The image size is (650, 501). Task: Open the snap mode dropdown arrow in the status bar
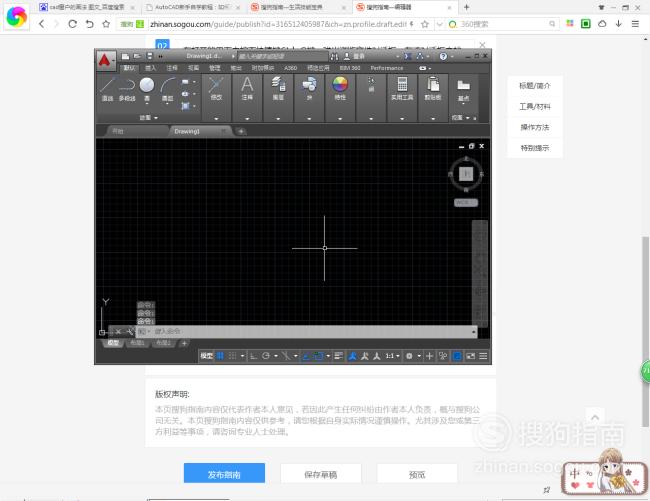pos(242,356)
